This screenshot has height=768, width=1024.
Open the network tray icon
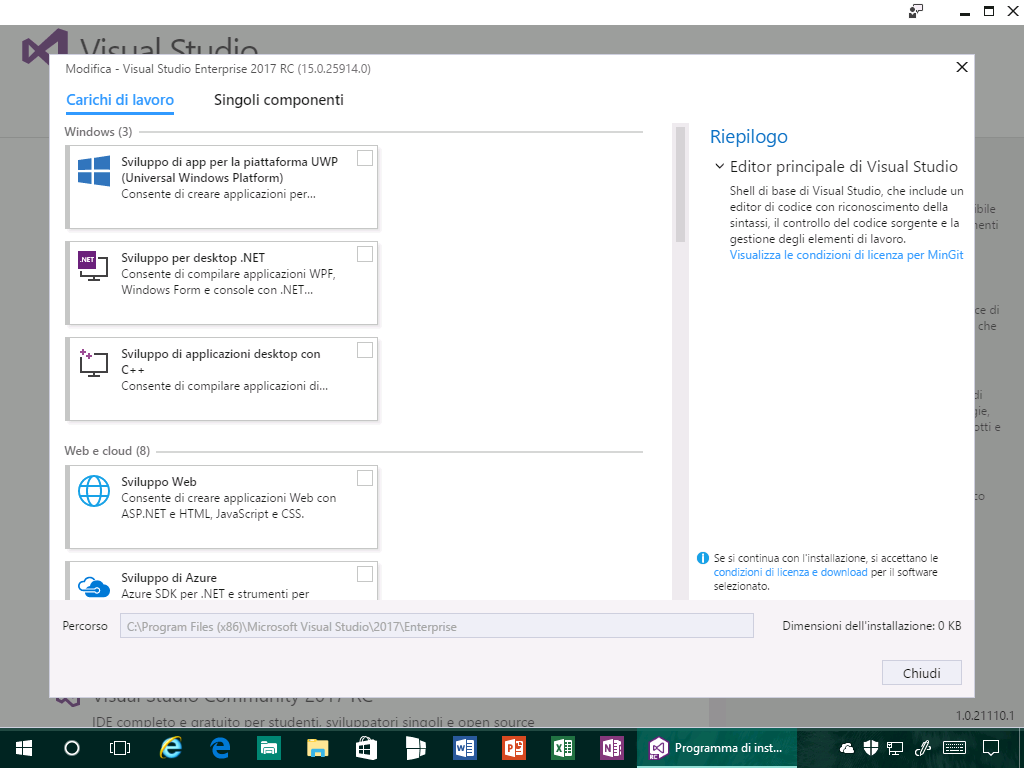pos(895,748)
